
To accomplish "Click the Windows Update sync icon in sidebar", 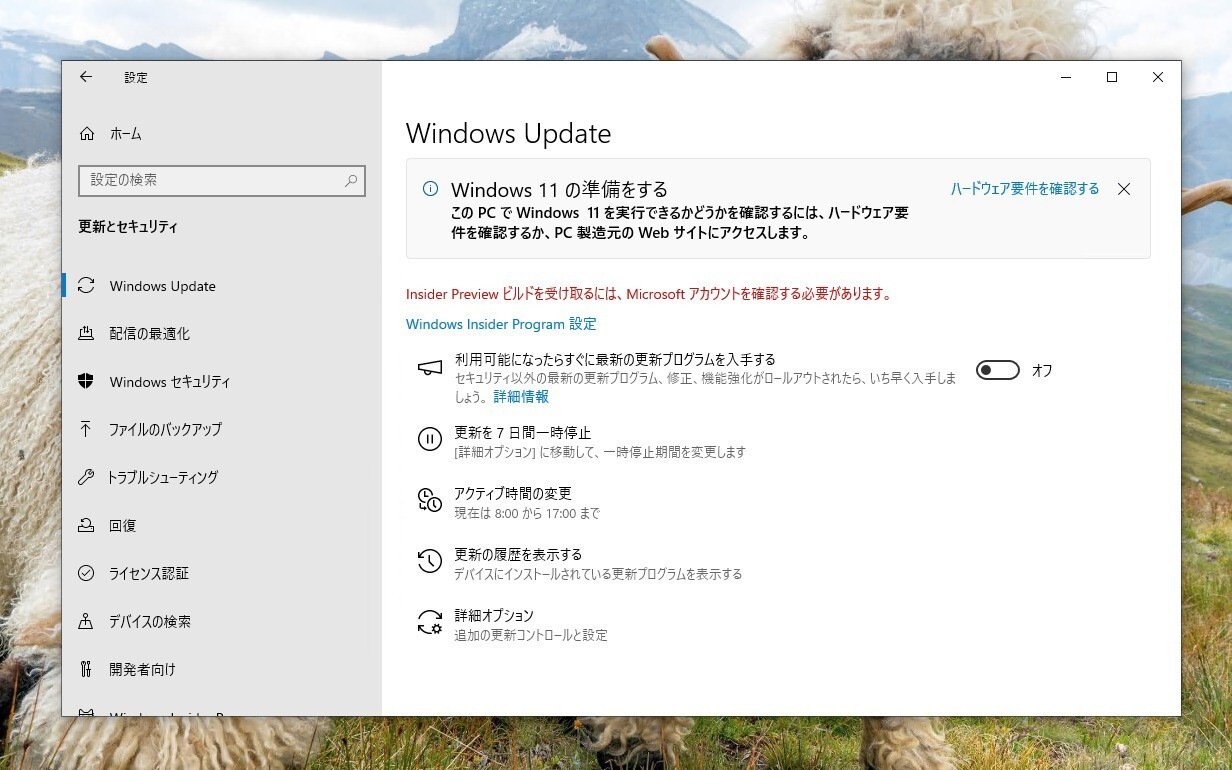I will (87, 286).
